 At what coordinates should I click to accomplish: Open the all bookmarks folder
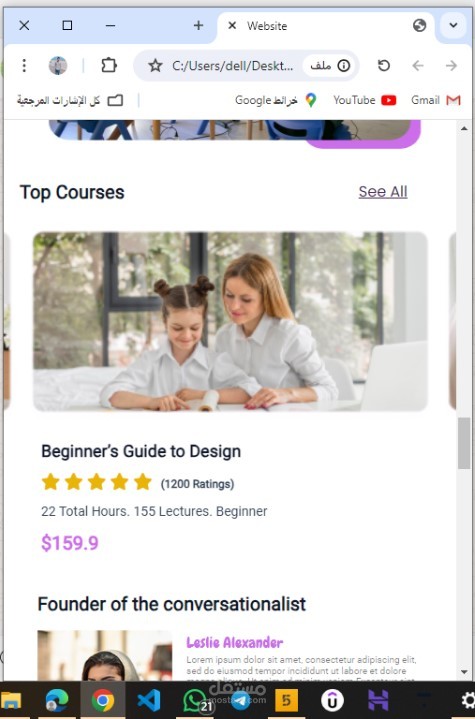tap(70, 100)
